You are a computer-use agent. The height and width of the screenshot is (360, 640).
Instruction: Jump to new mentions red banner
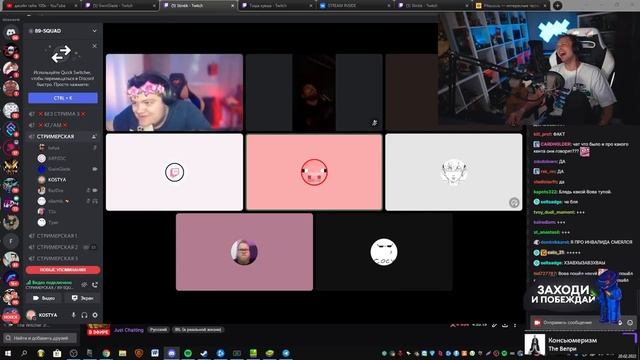click(63, 270)
